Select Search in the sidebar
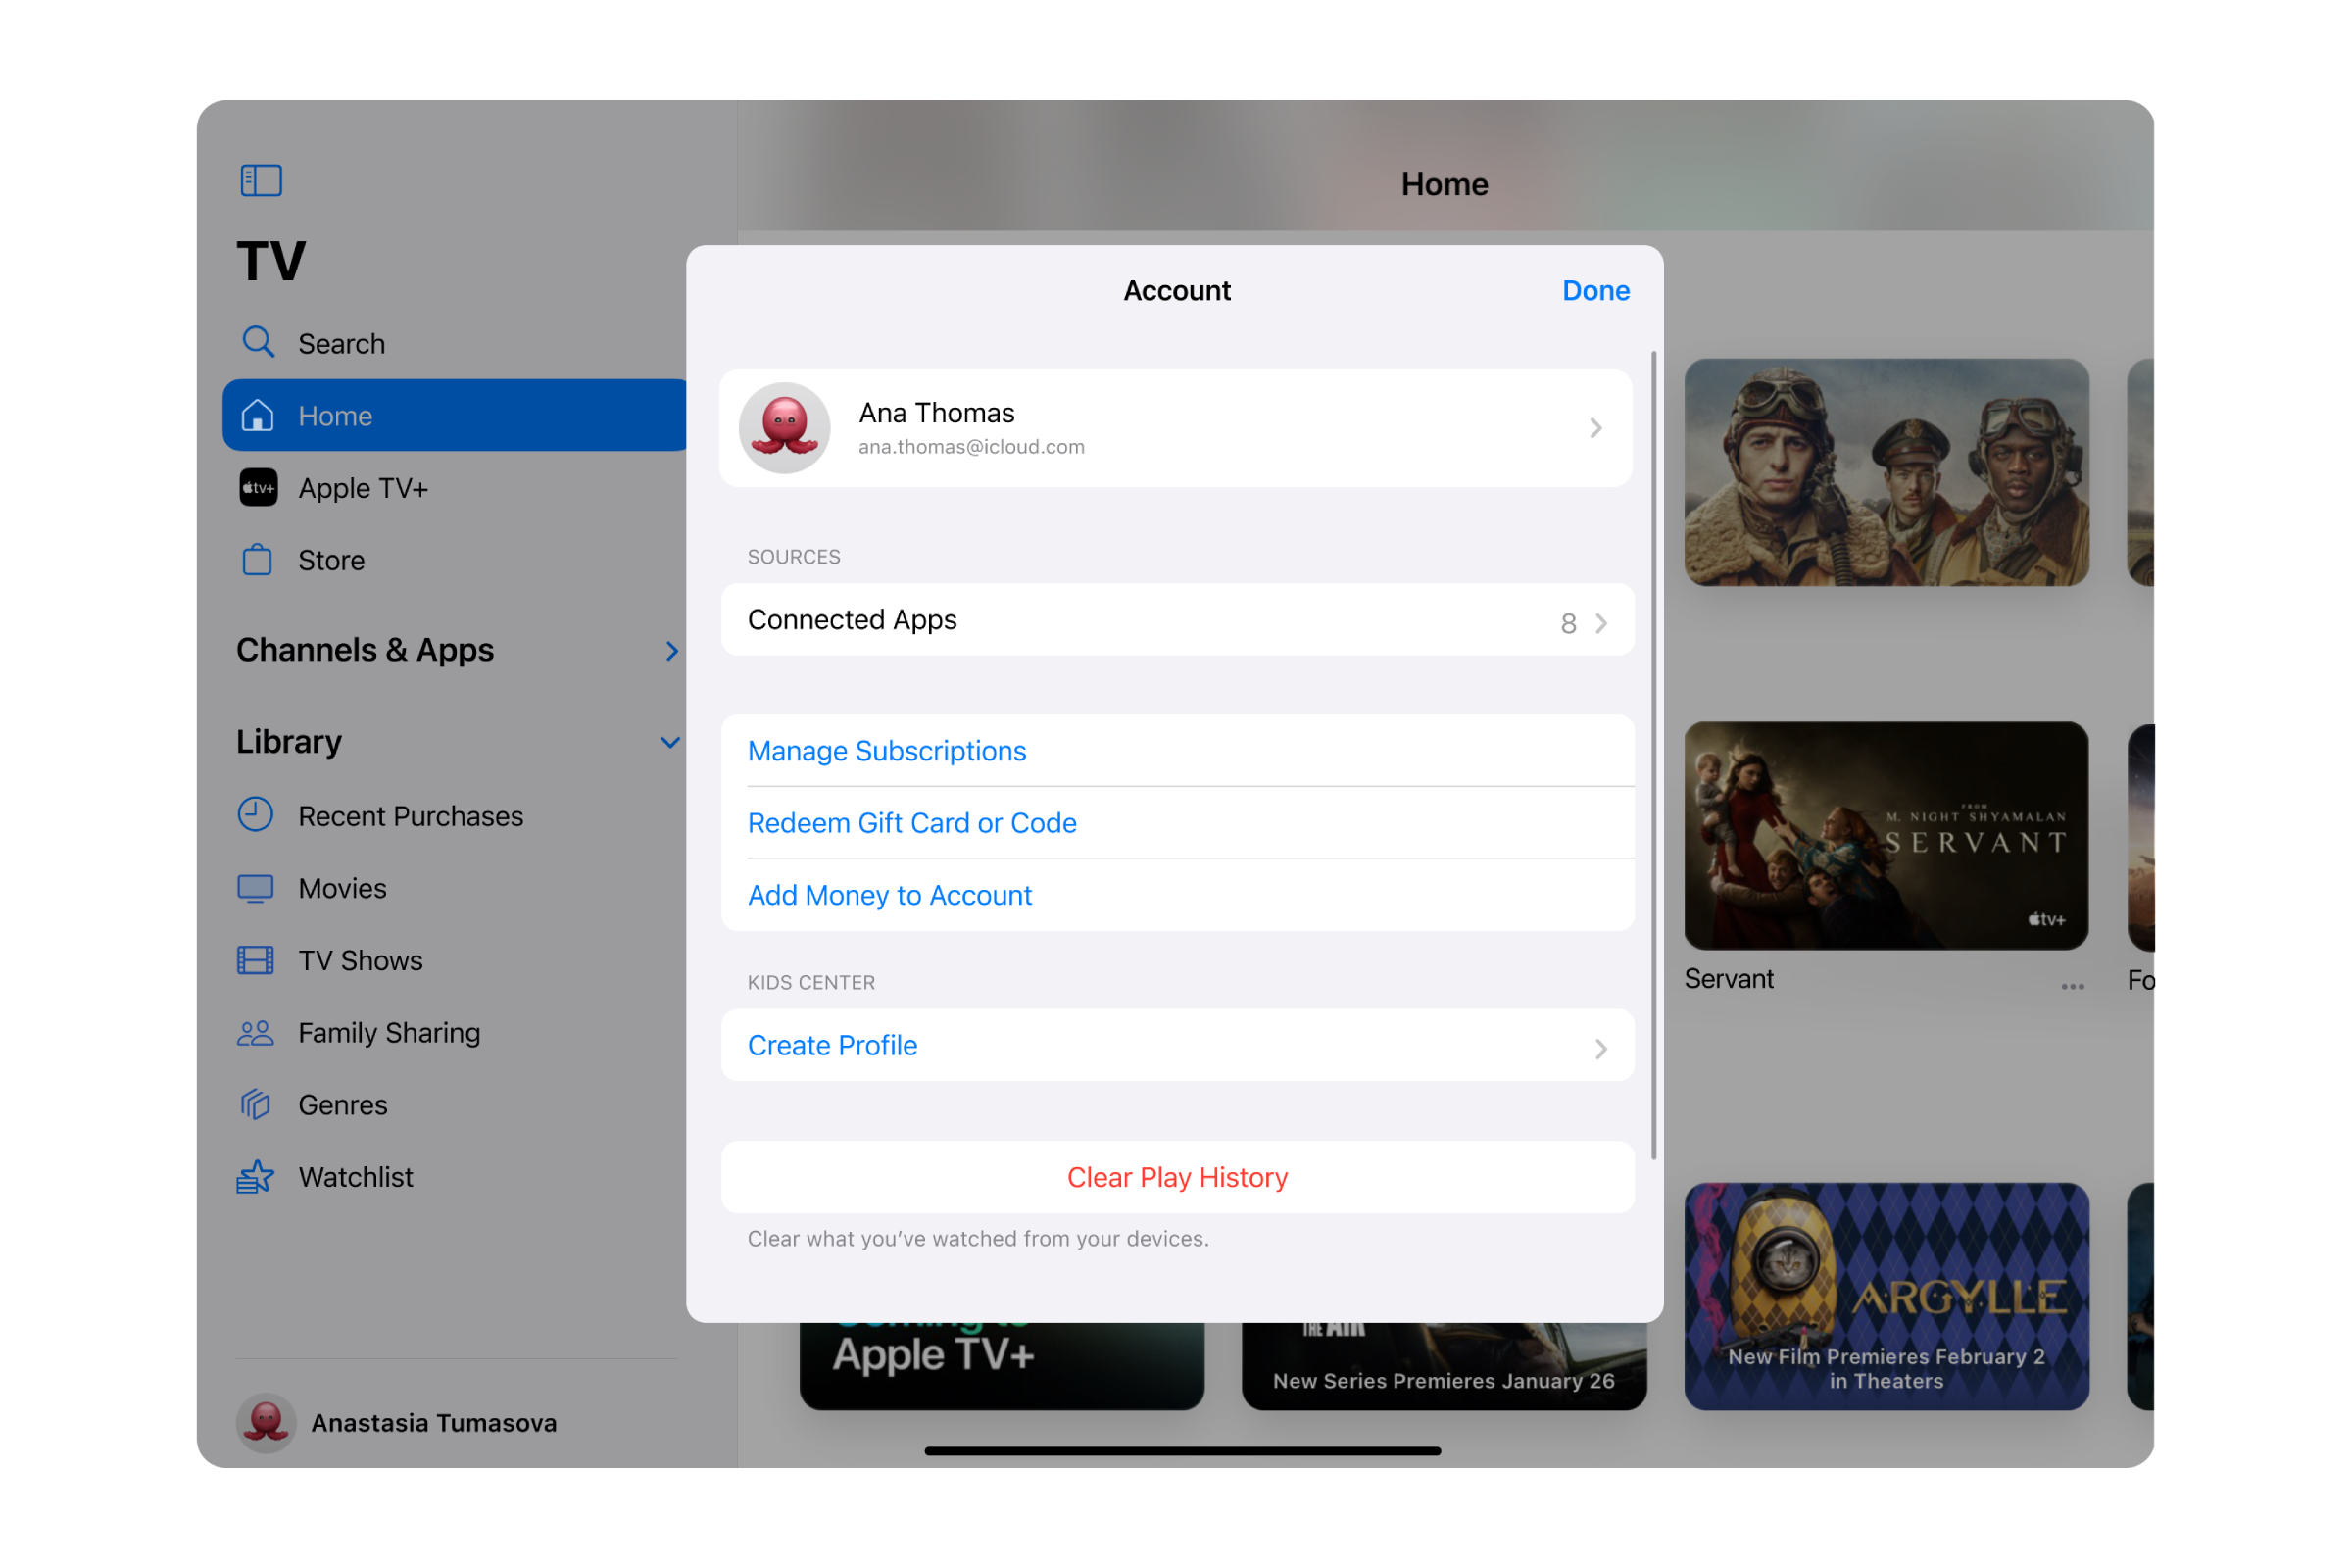The height and width of the screenshot is (1568, 2352). 455,343
